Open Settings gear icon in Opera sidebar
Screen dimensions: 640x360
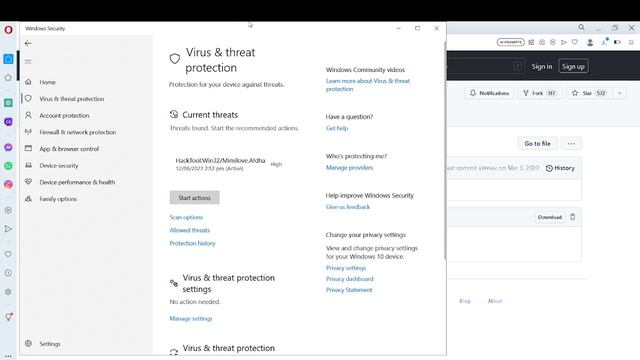(8, 292)
